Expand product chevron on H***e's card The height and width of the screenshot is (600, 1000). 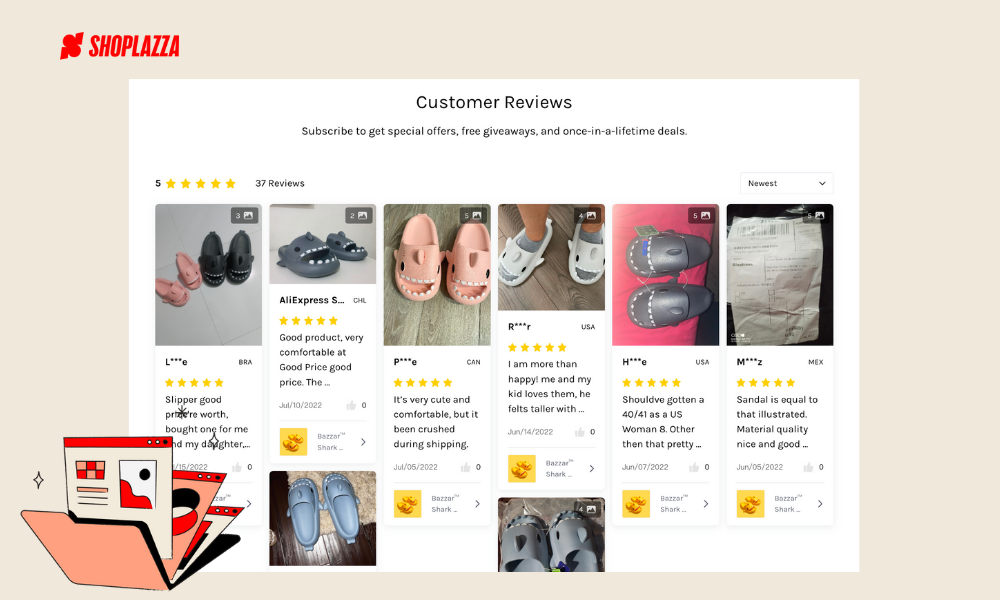tap(706, 503)
